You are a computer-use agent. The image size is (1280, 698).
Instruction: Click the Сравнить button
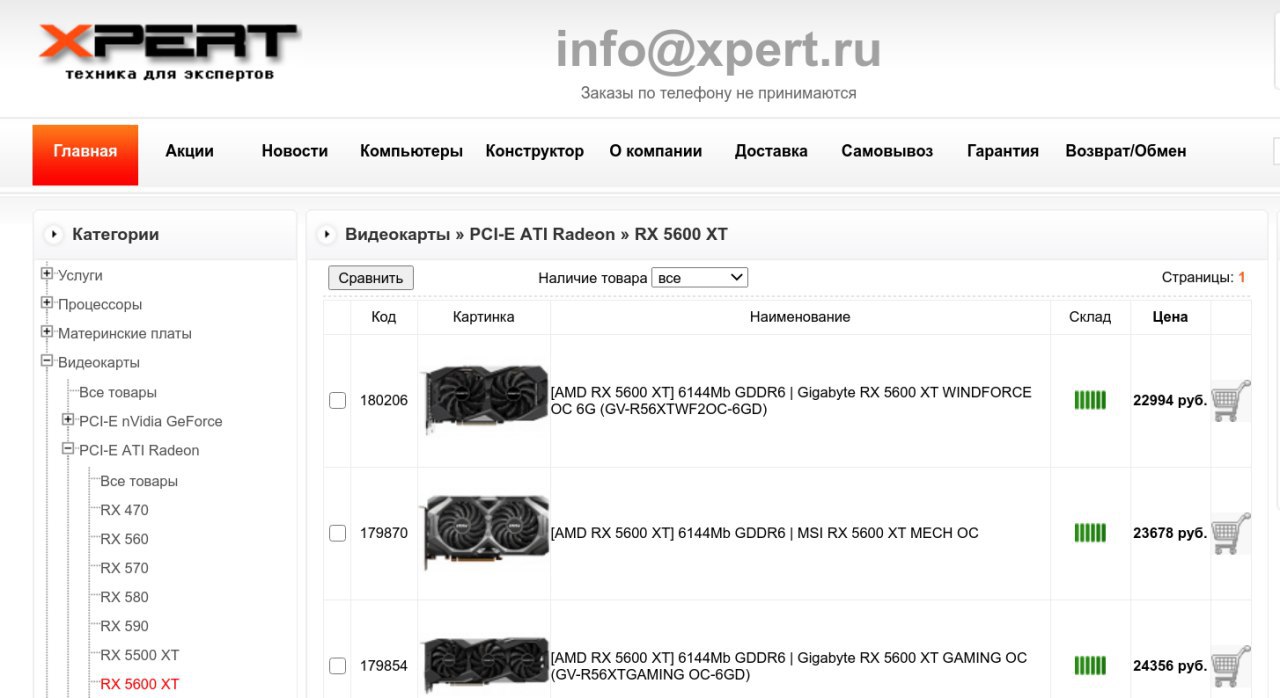(x=371, y=278)
